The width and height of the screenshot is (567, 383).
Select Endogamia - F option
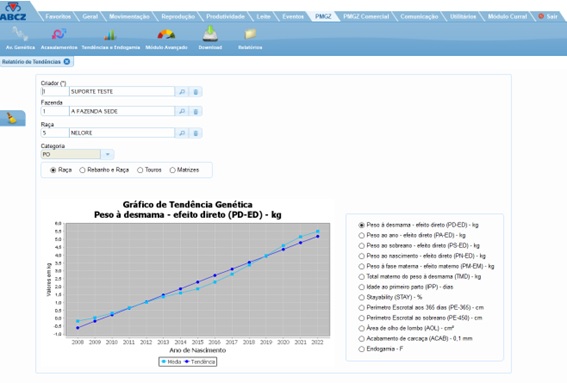361,349
